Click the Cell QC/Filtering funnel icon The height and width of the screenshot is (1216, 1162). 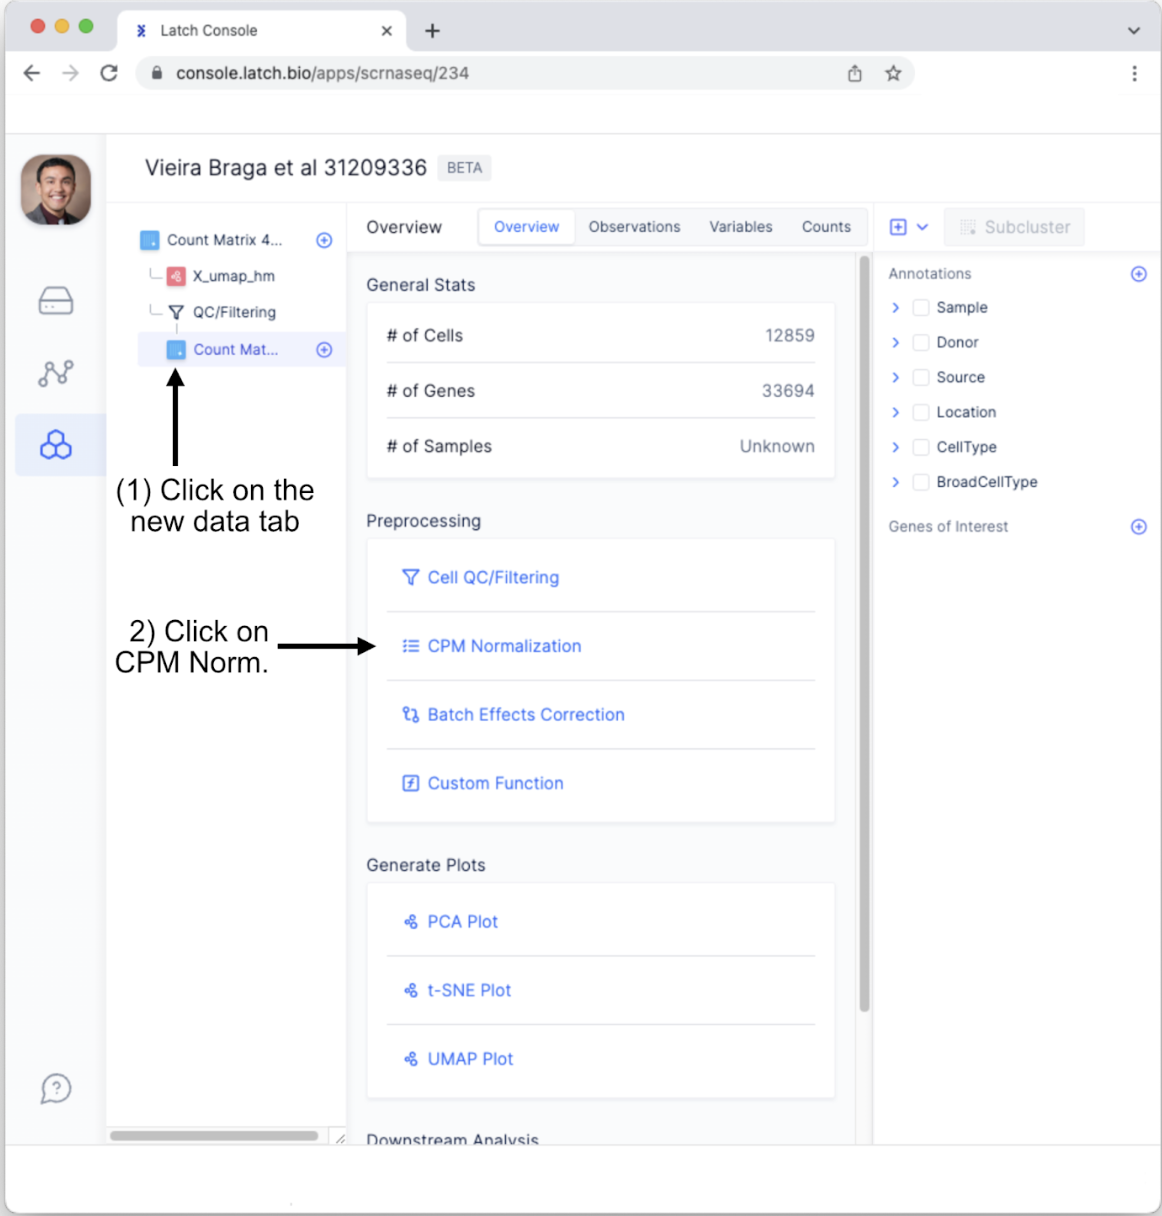tap(410, 577)
